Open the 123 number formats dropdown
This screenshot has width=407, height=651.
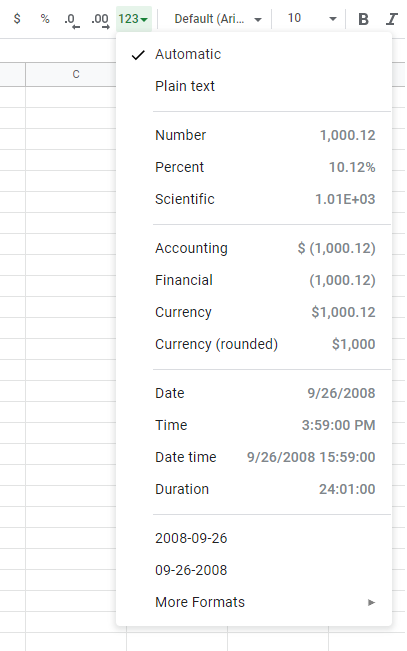coord(134,19)
